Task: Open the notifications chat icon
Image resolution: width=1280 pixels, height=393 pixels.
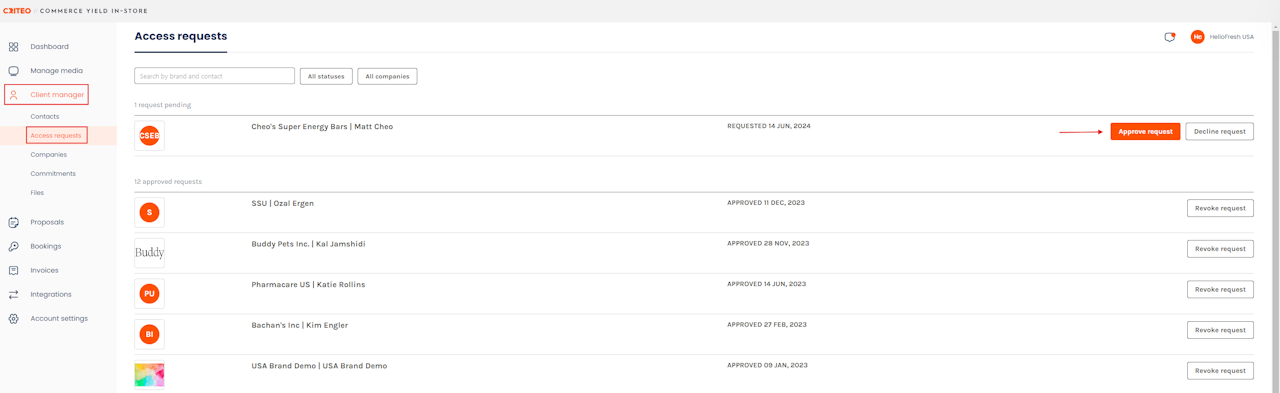Action: [1169, 37]
